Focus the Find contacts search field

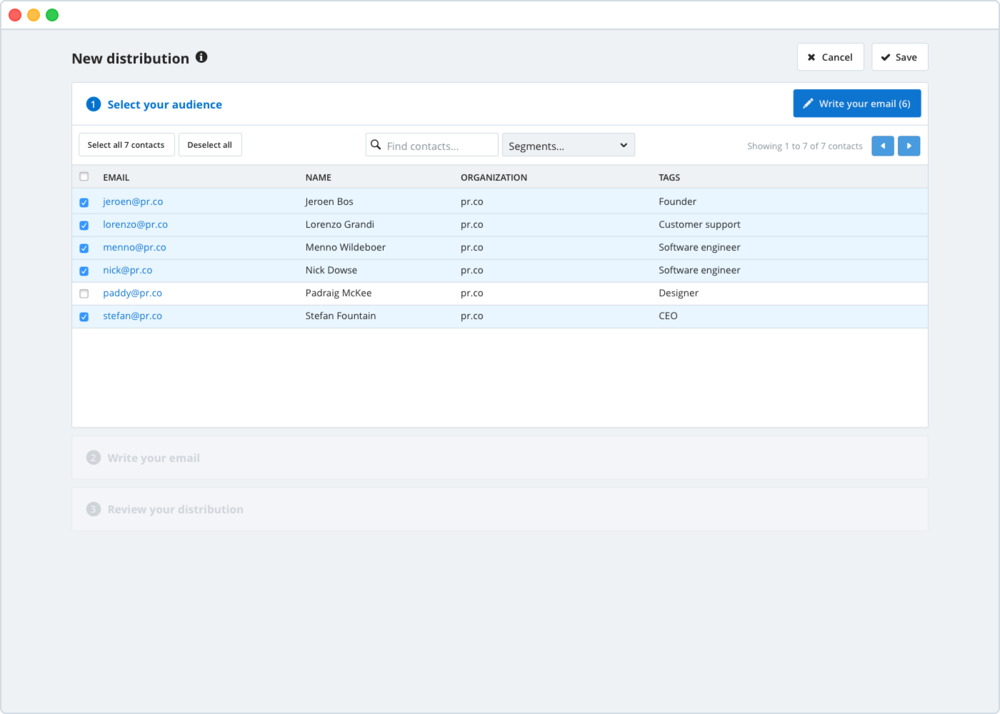[432, 145]
